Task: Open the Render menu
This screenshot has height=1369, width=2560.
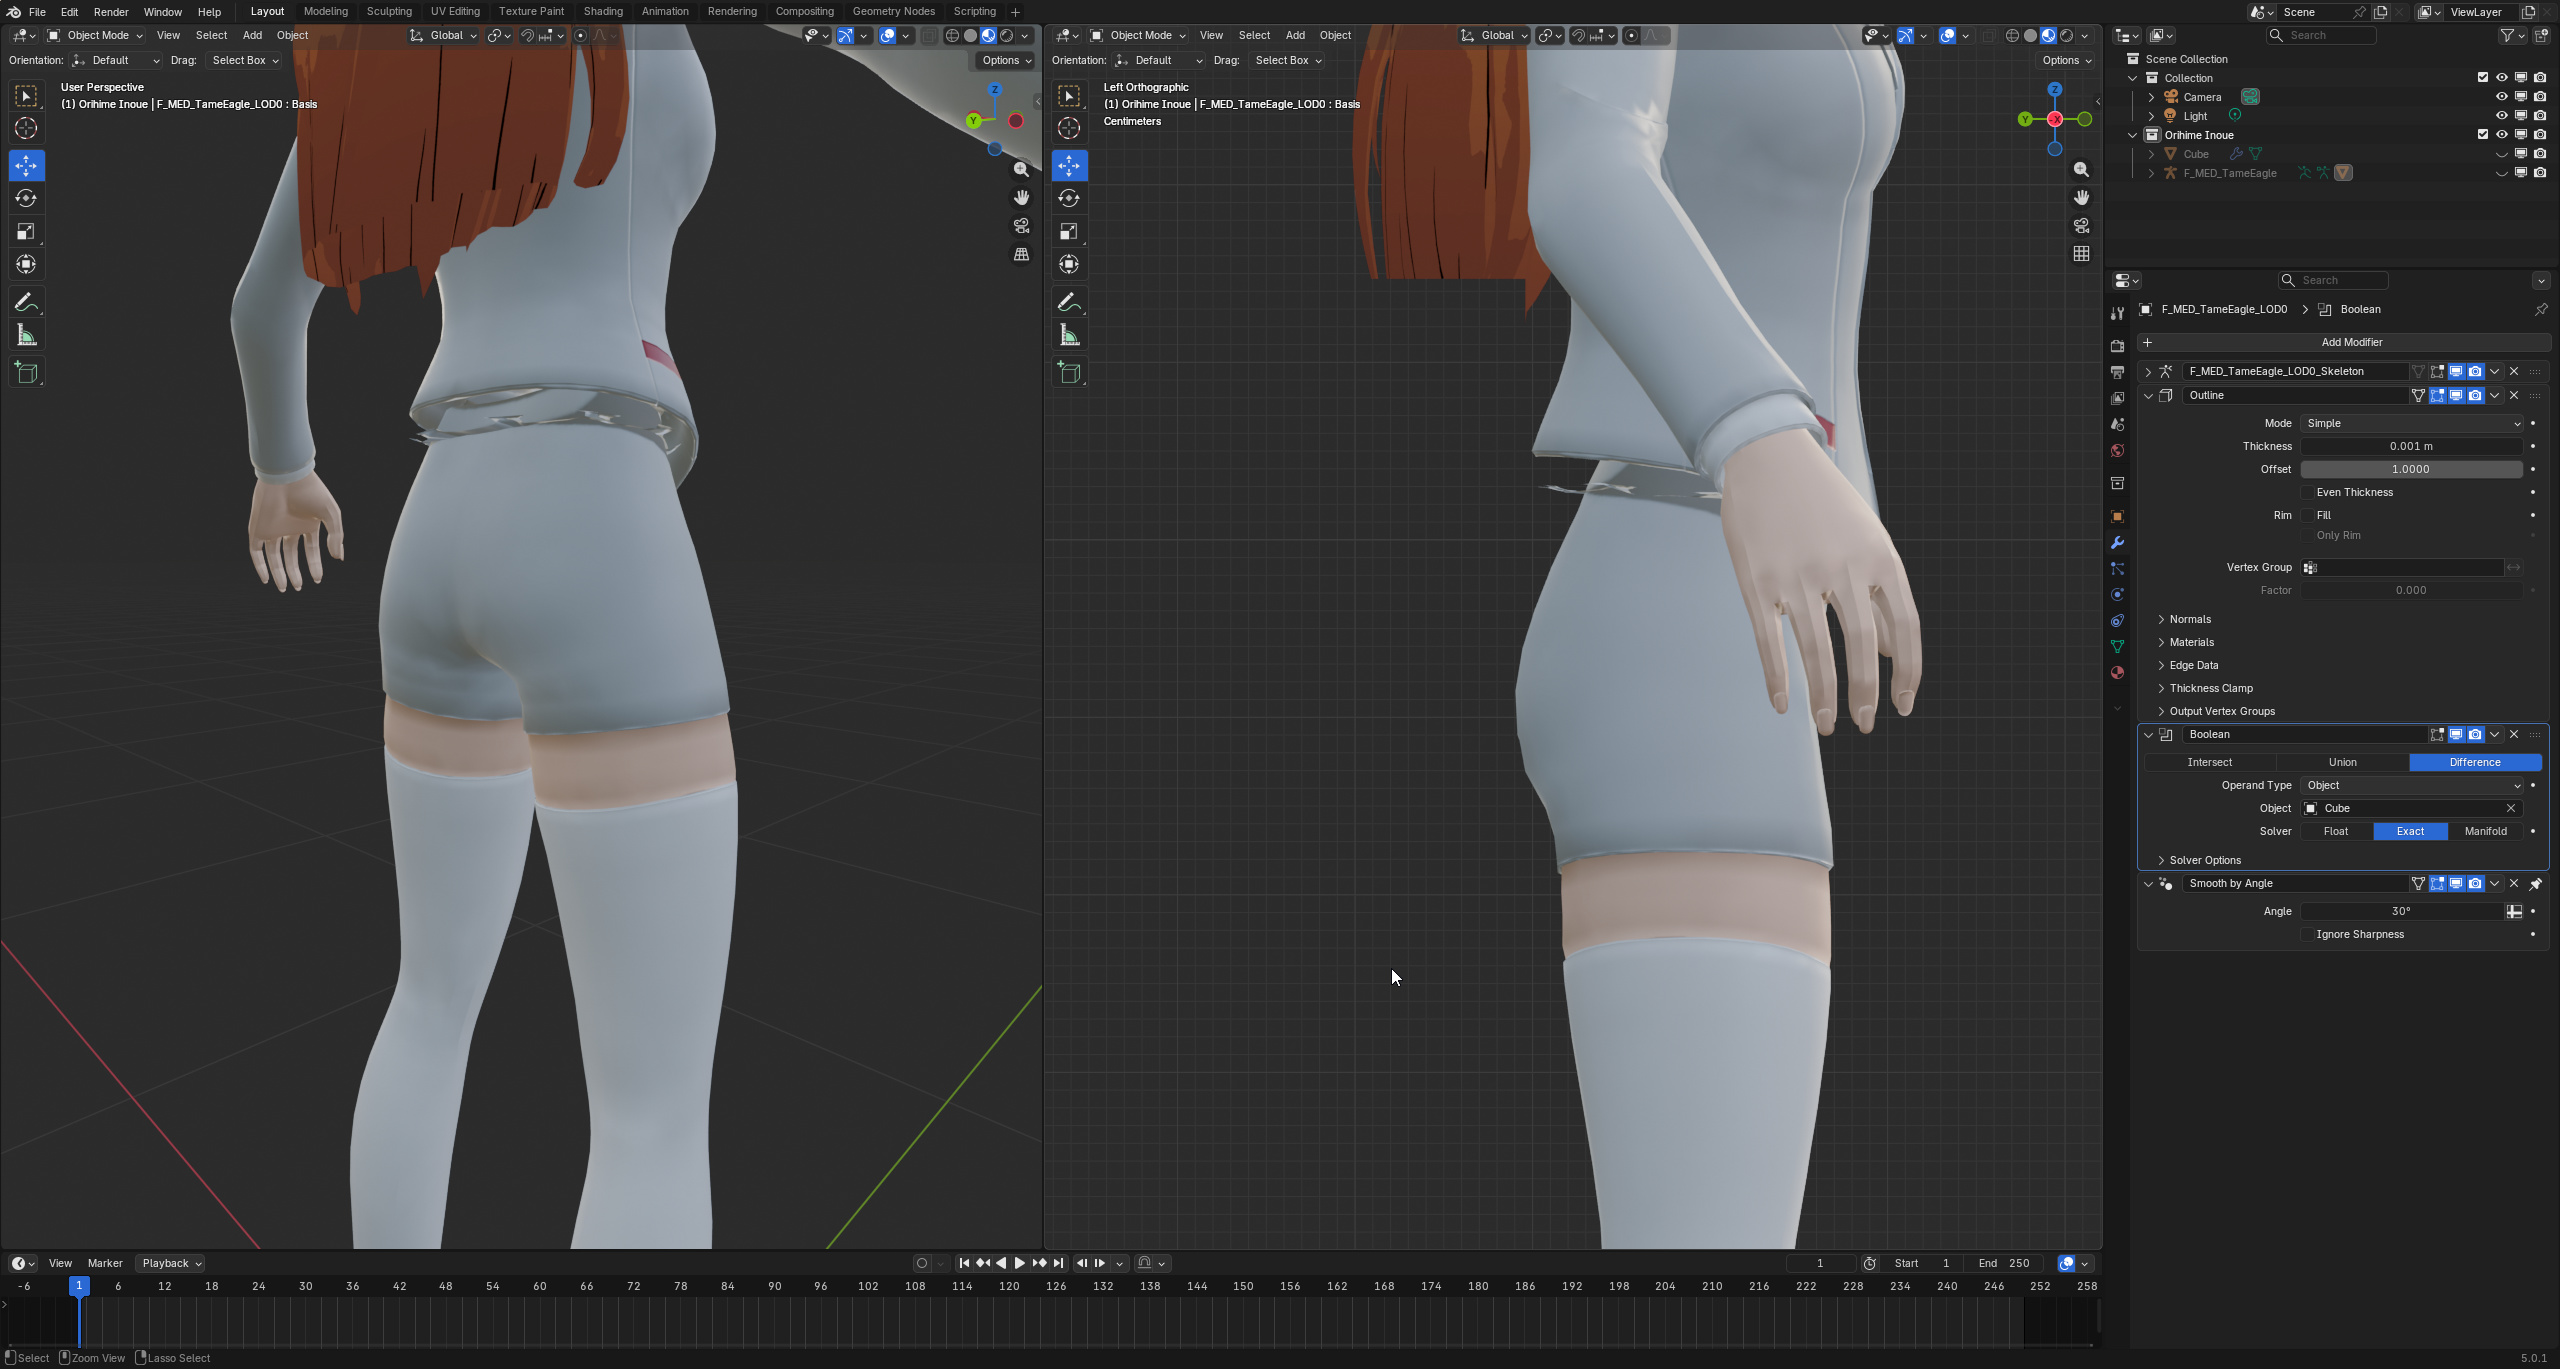Action: [x=111, y=12]
